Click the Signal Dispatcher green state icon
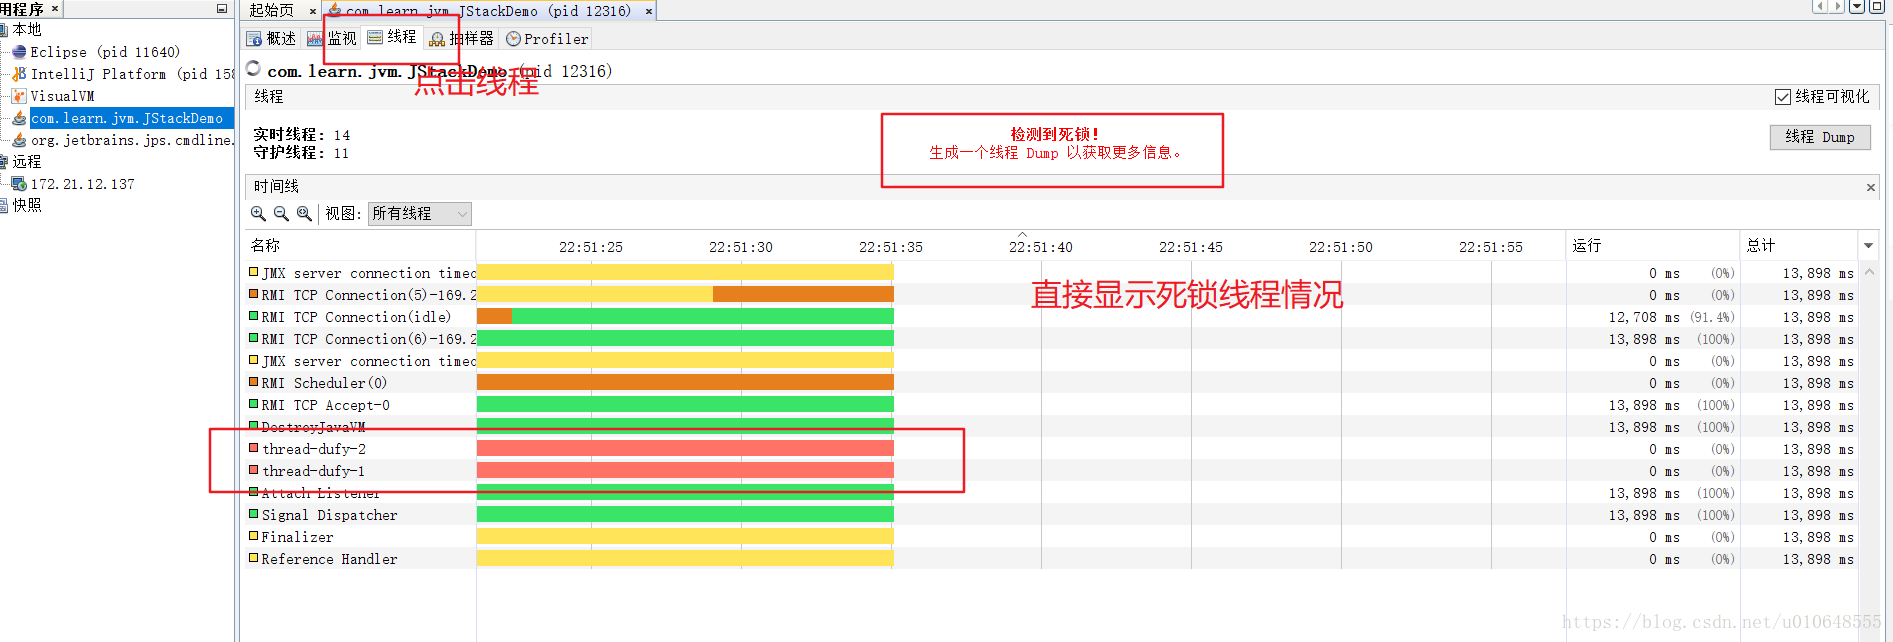Screen dimensions: 1893x642 [254, 514]
